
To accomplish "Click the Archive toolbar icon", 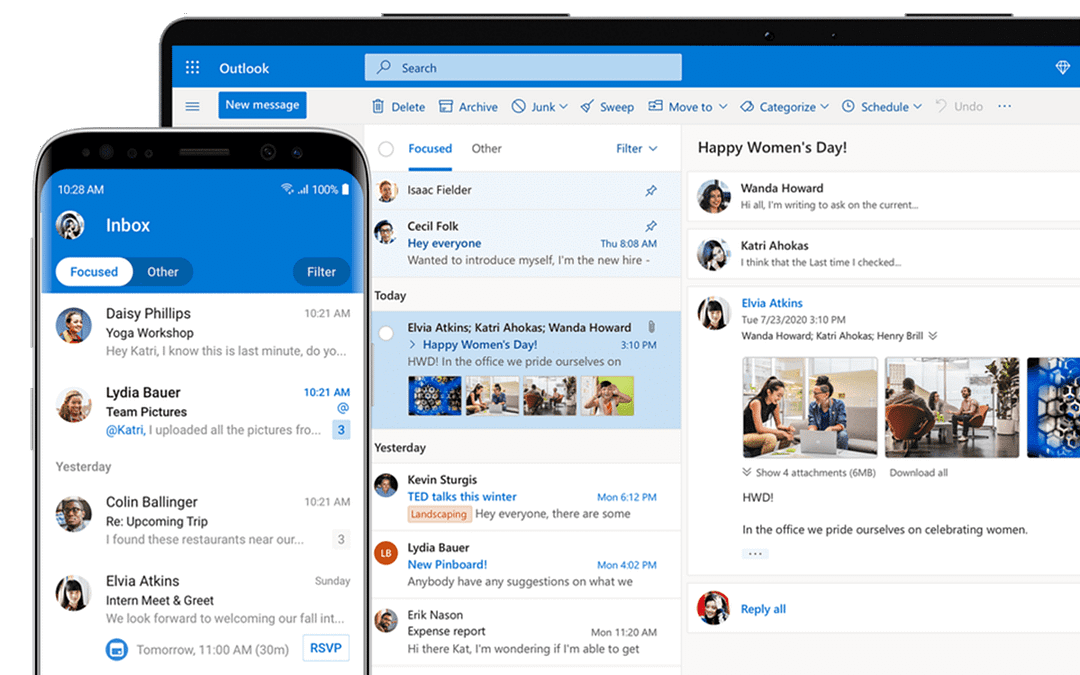I will (446, 106).
